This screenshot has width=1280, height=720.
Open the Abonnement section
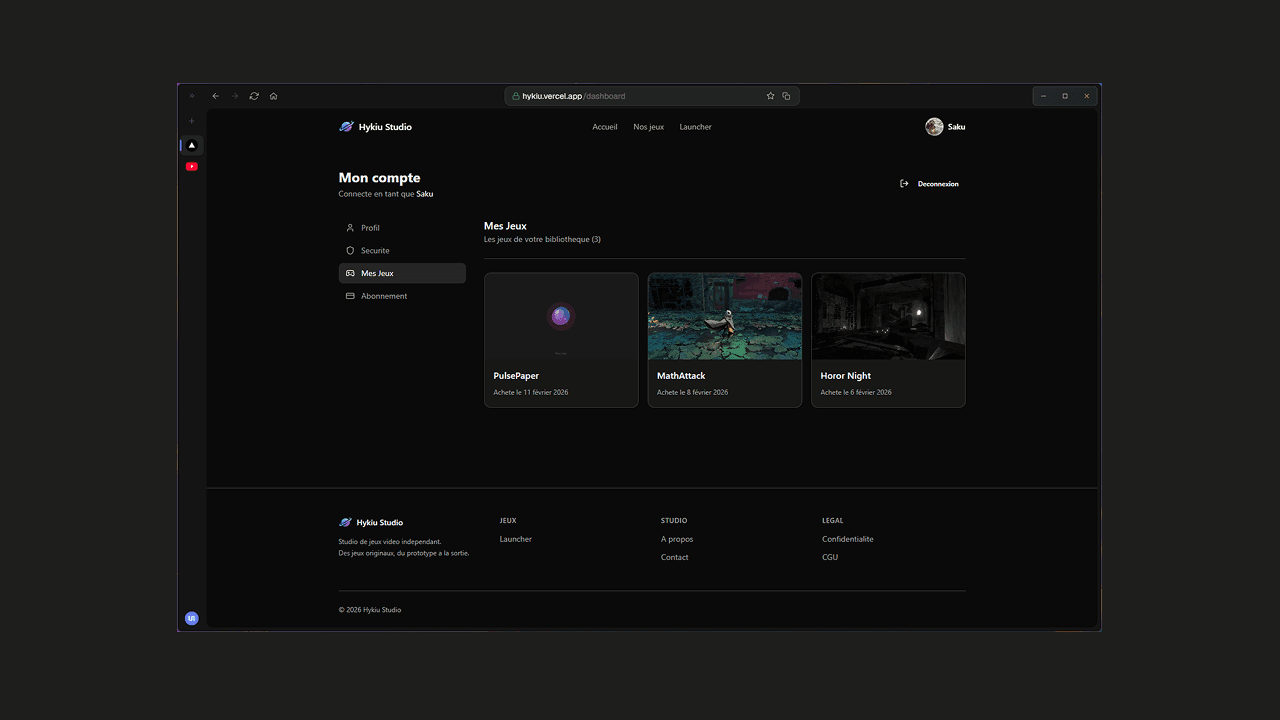click(384, 296)
